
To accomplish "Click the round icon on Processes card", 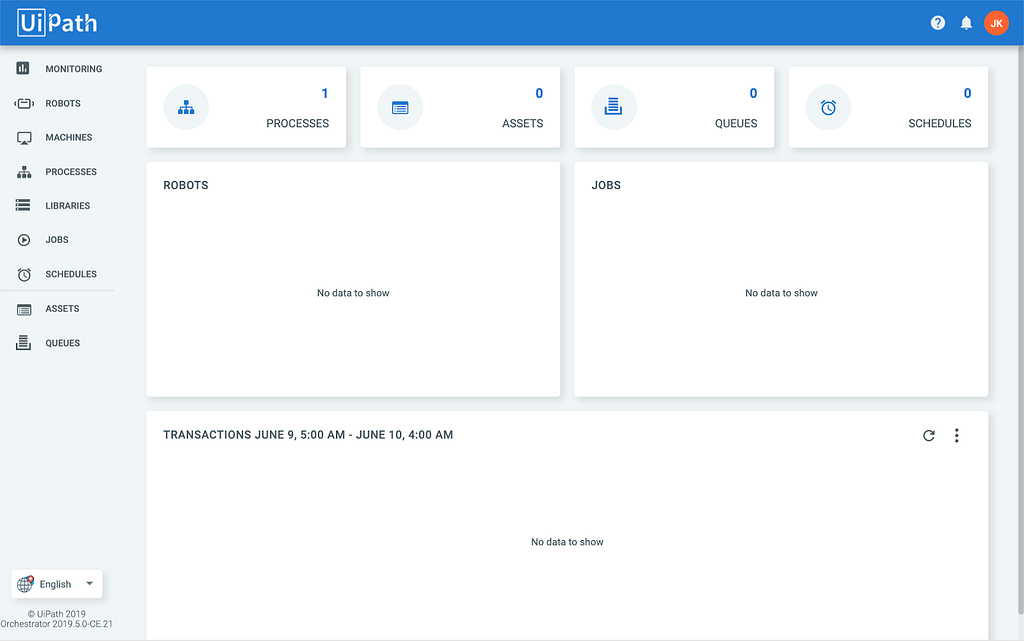I will tap(186, 107).
